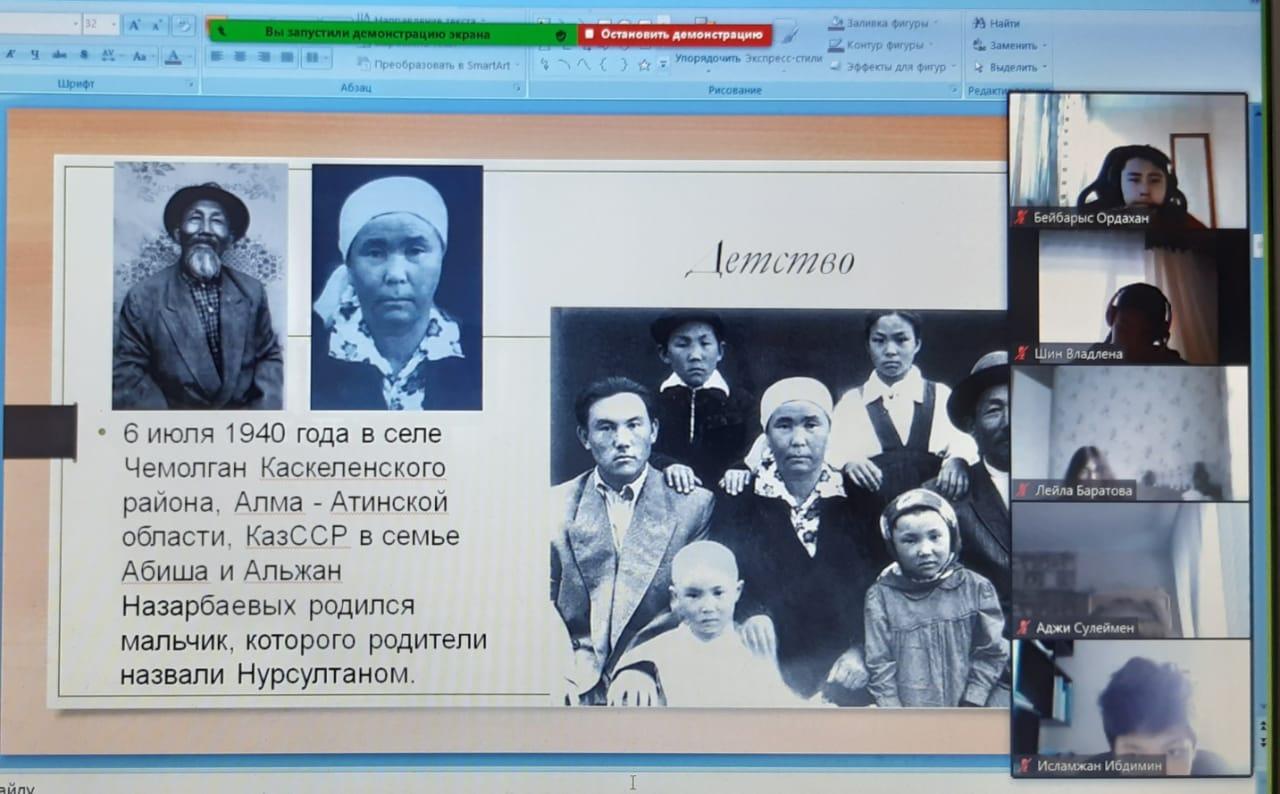Viewport: 1280px width, 794px height.
Task: Click the character spacing AV icon
Action: [109, 55]
